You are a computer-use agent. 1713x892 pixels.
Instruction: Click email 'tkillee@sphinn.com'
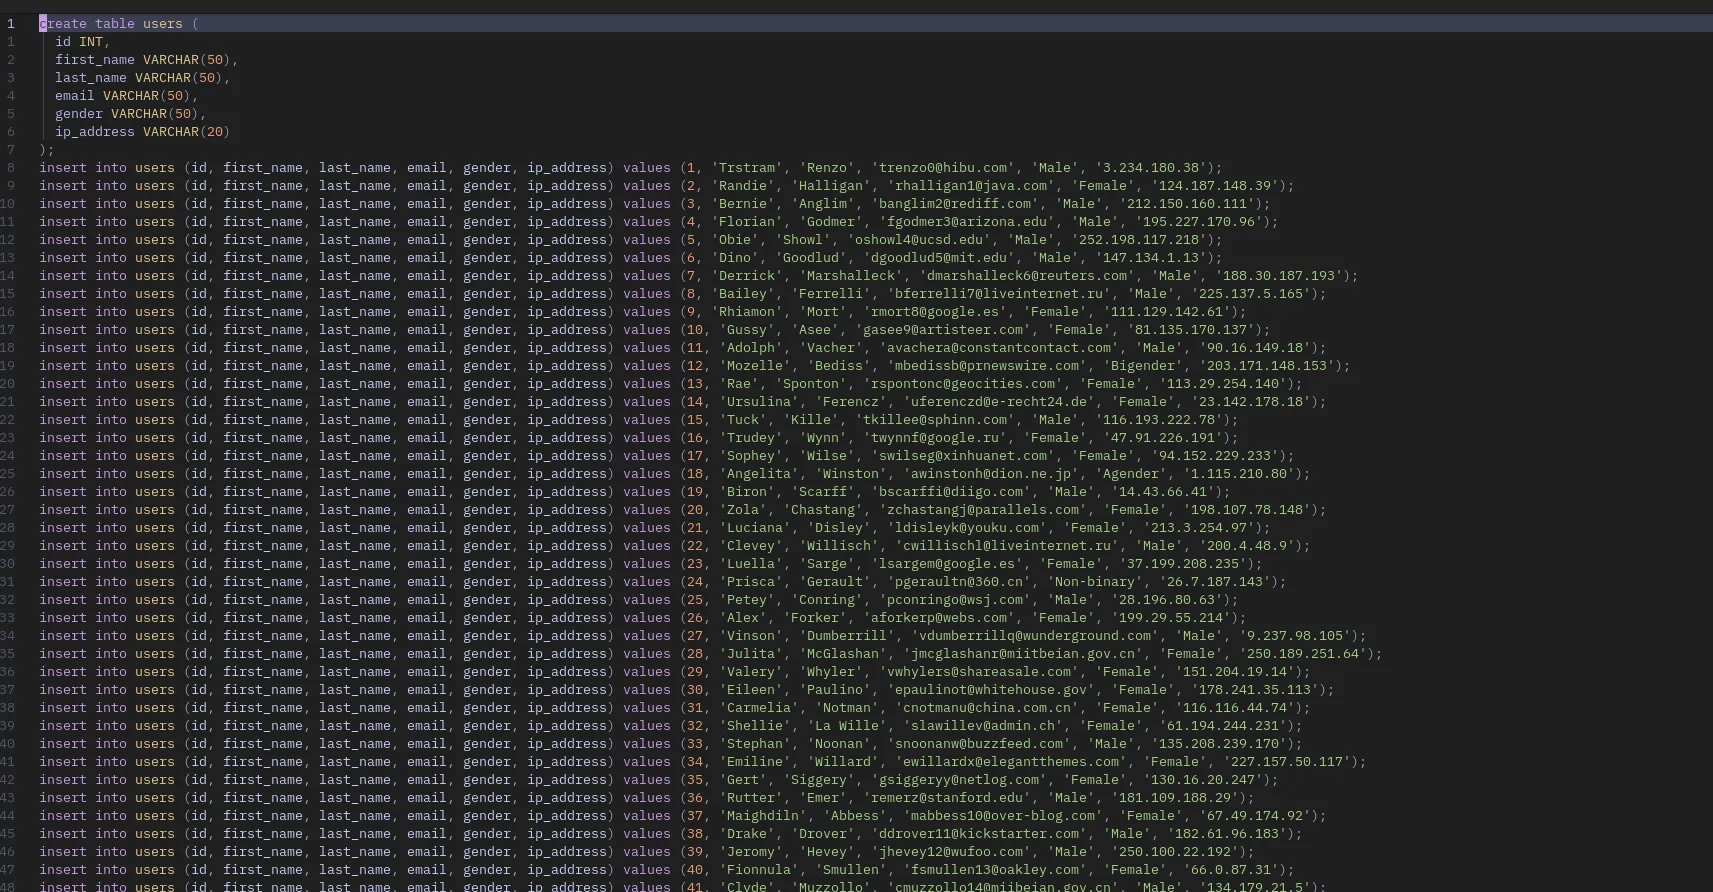[x=935, y=419]
